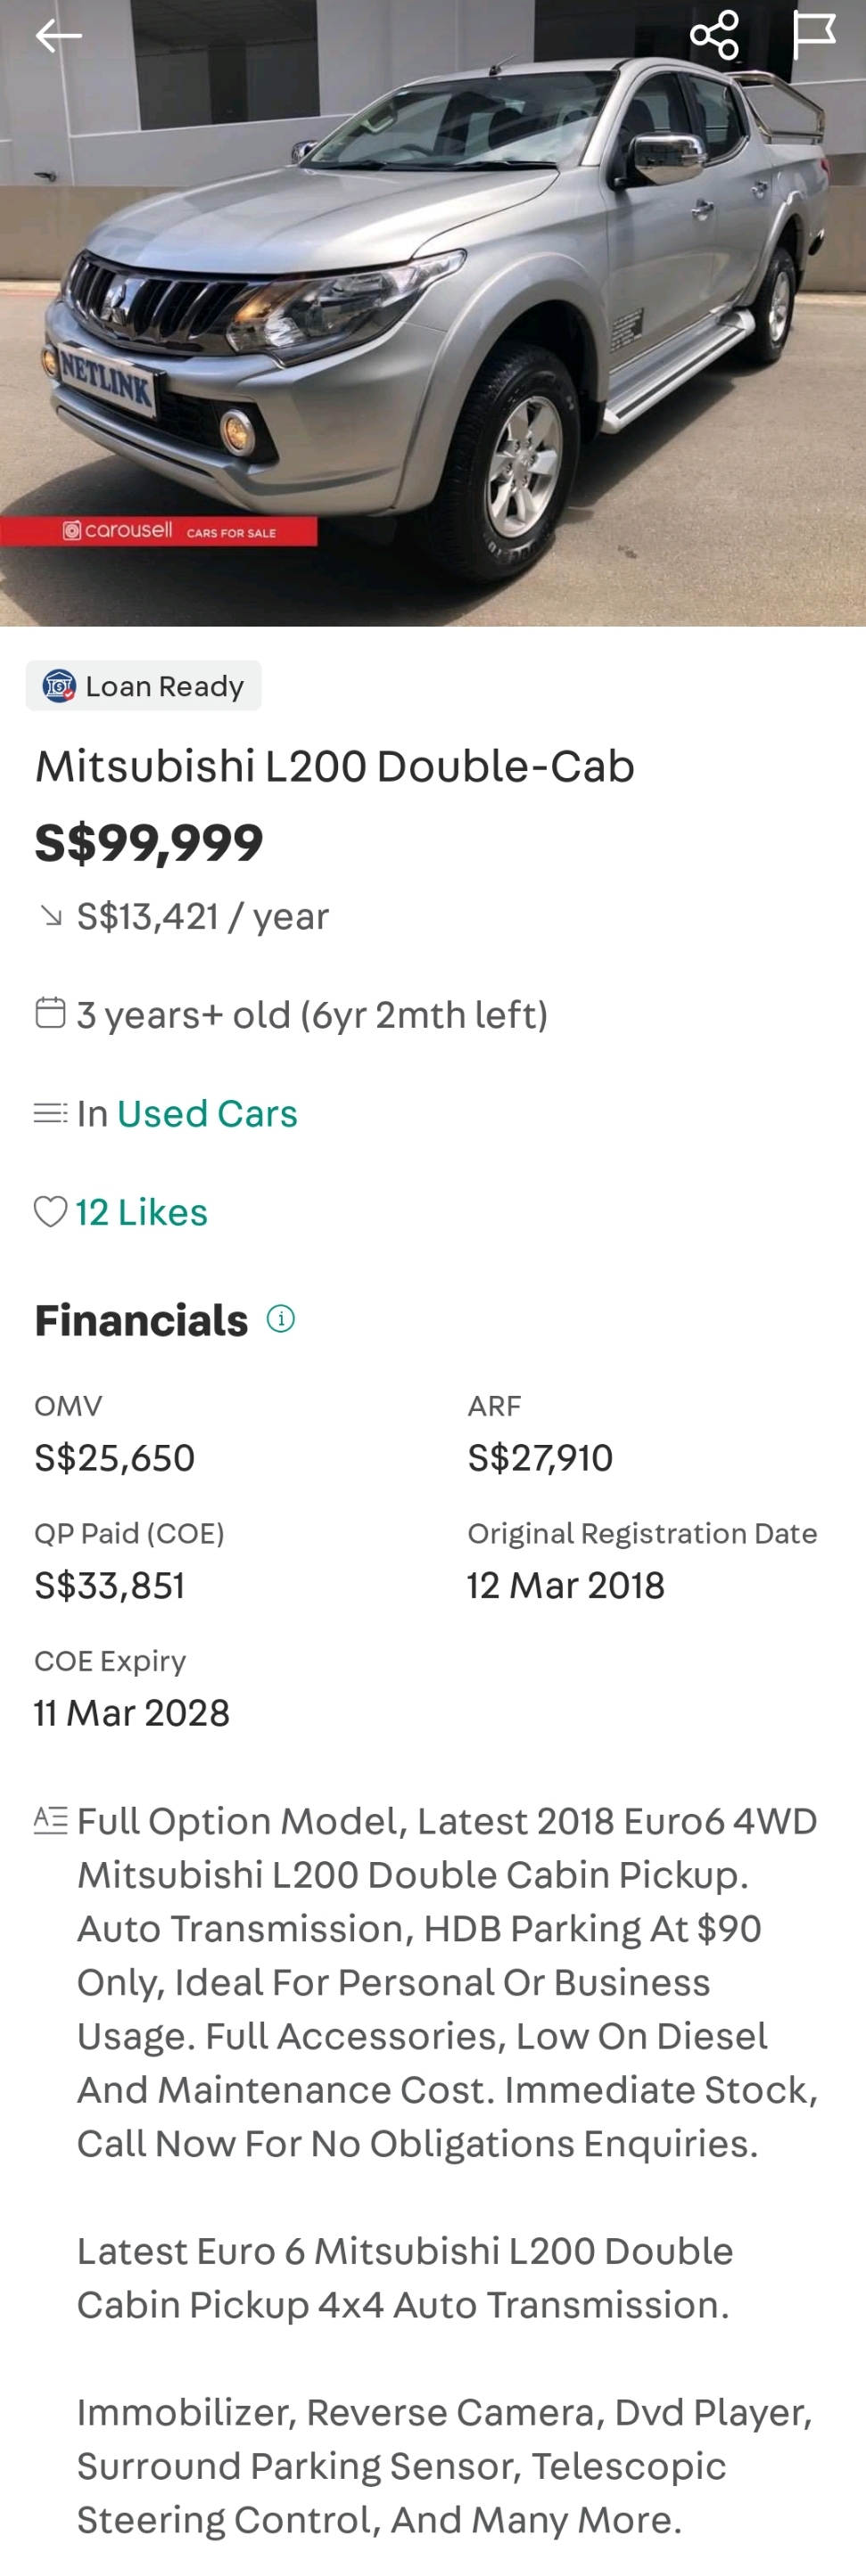Tap the description text icon
866x2576 pixels.
[50, 1819]
